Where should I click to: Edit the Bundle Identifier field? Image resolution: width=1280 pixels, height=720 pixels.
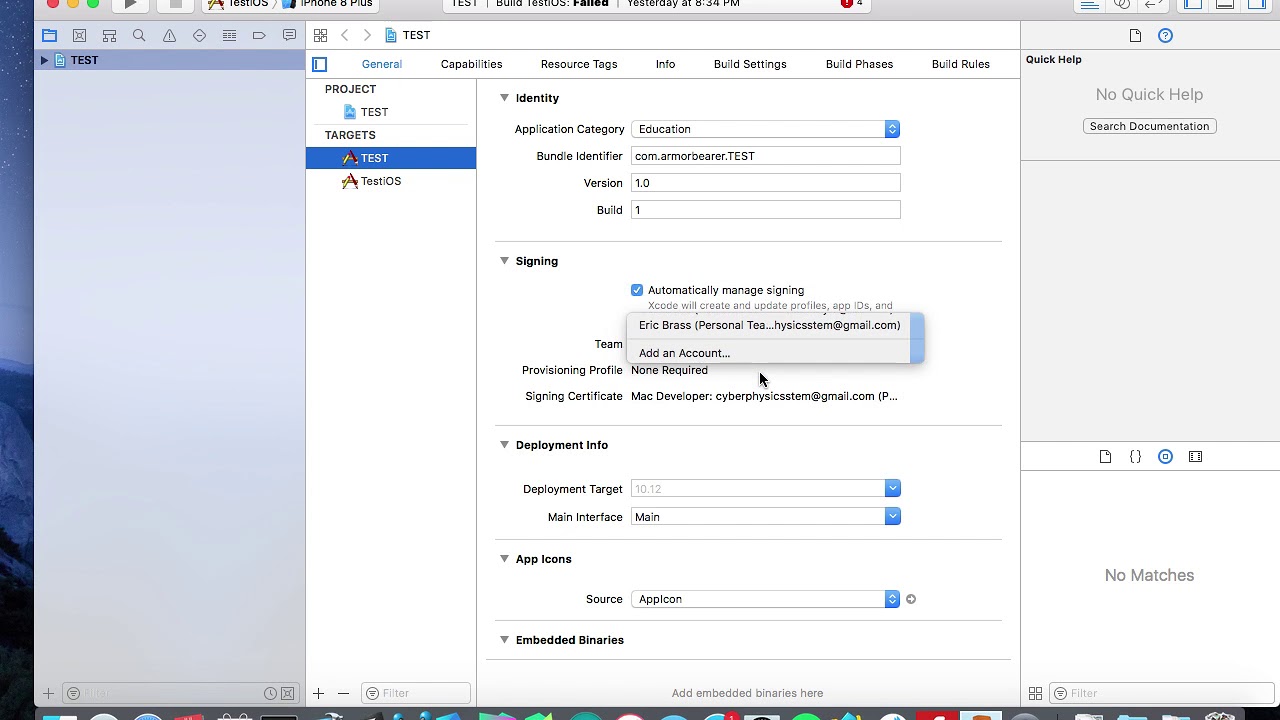coord(766,156)
